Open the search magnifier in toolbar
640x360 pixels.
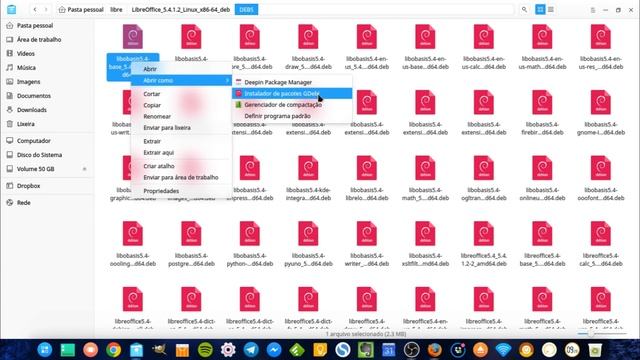(x=524, y=9)
